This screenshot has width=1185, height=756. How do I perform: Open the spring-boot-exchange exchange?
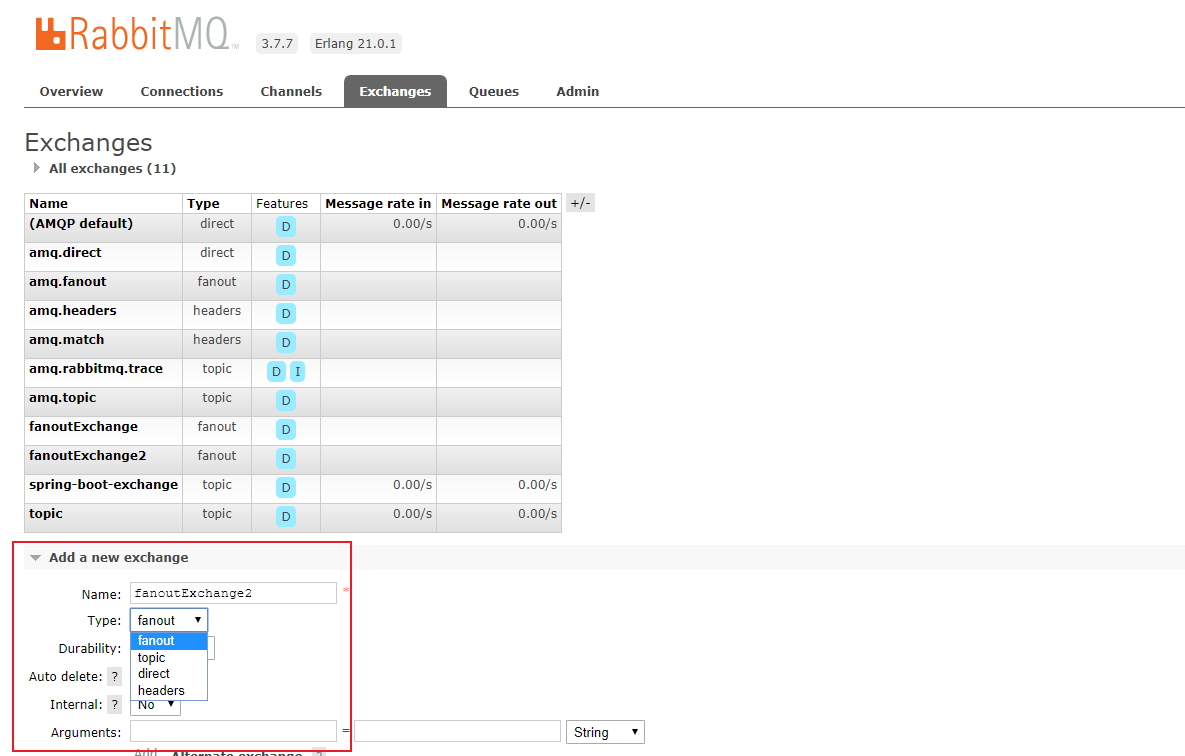(x=104, y=485)
